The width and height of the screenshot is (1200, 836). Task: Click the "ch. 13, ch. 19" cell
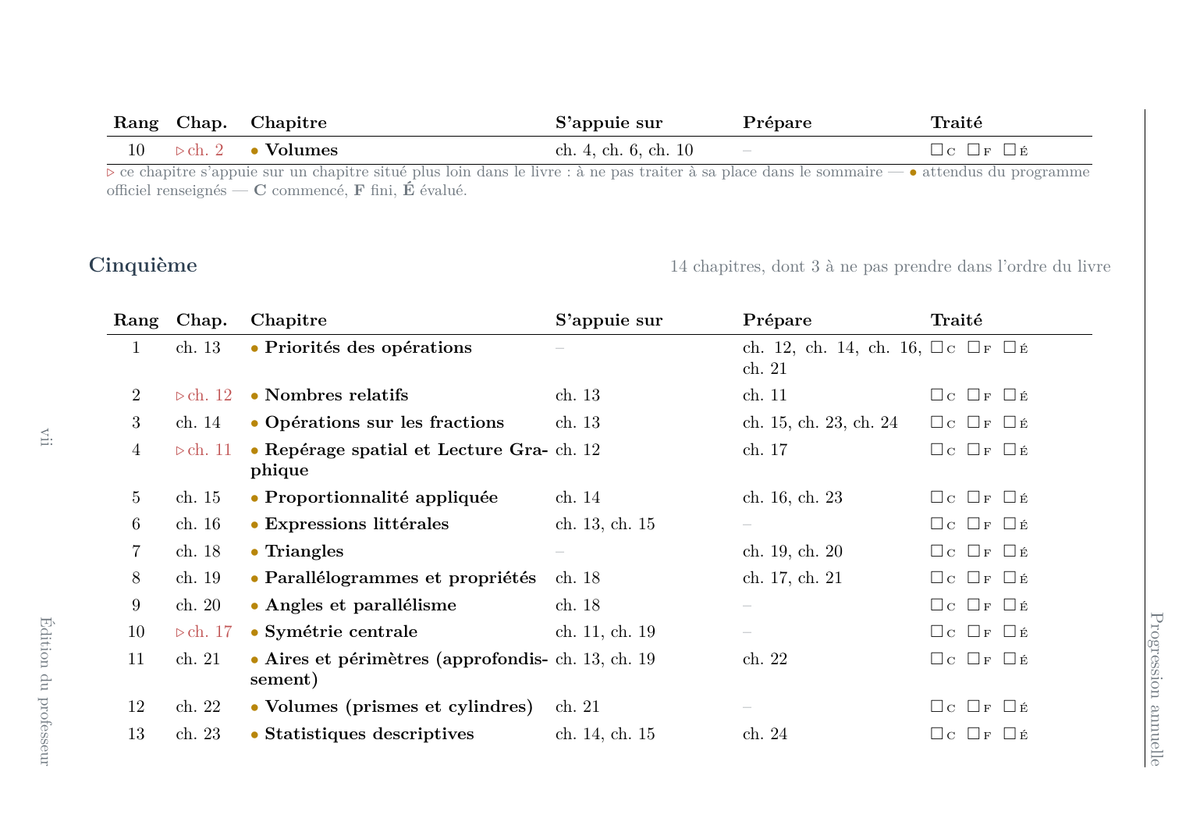click(x=605, y=659)
